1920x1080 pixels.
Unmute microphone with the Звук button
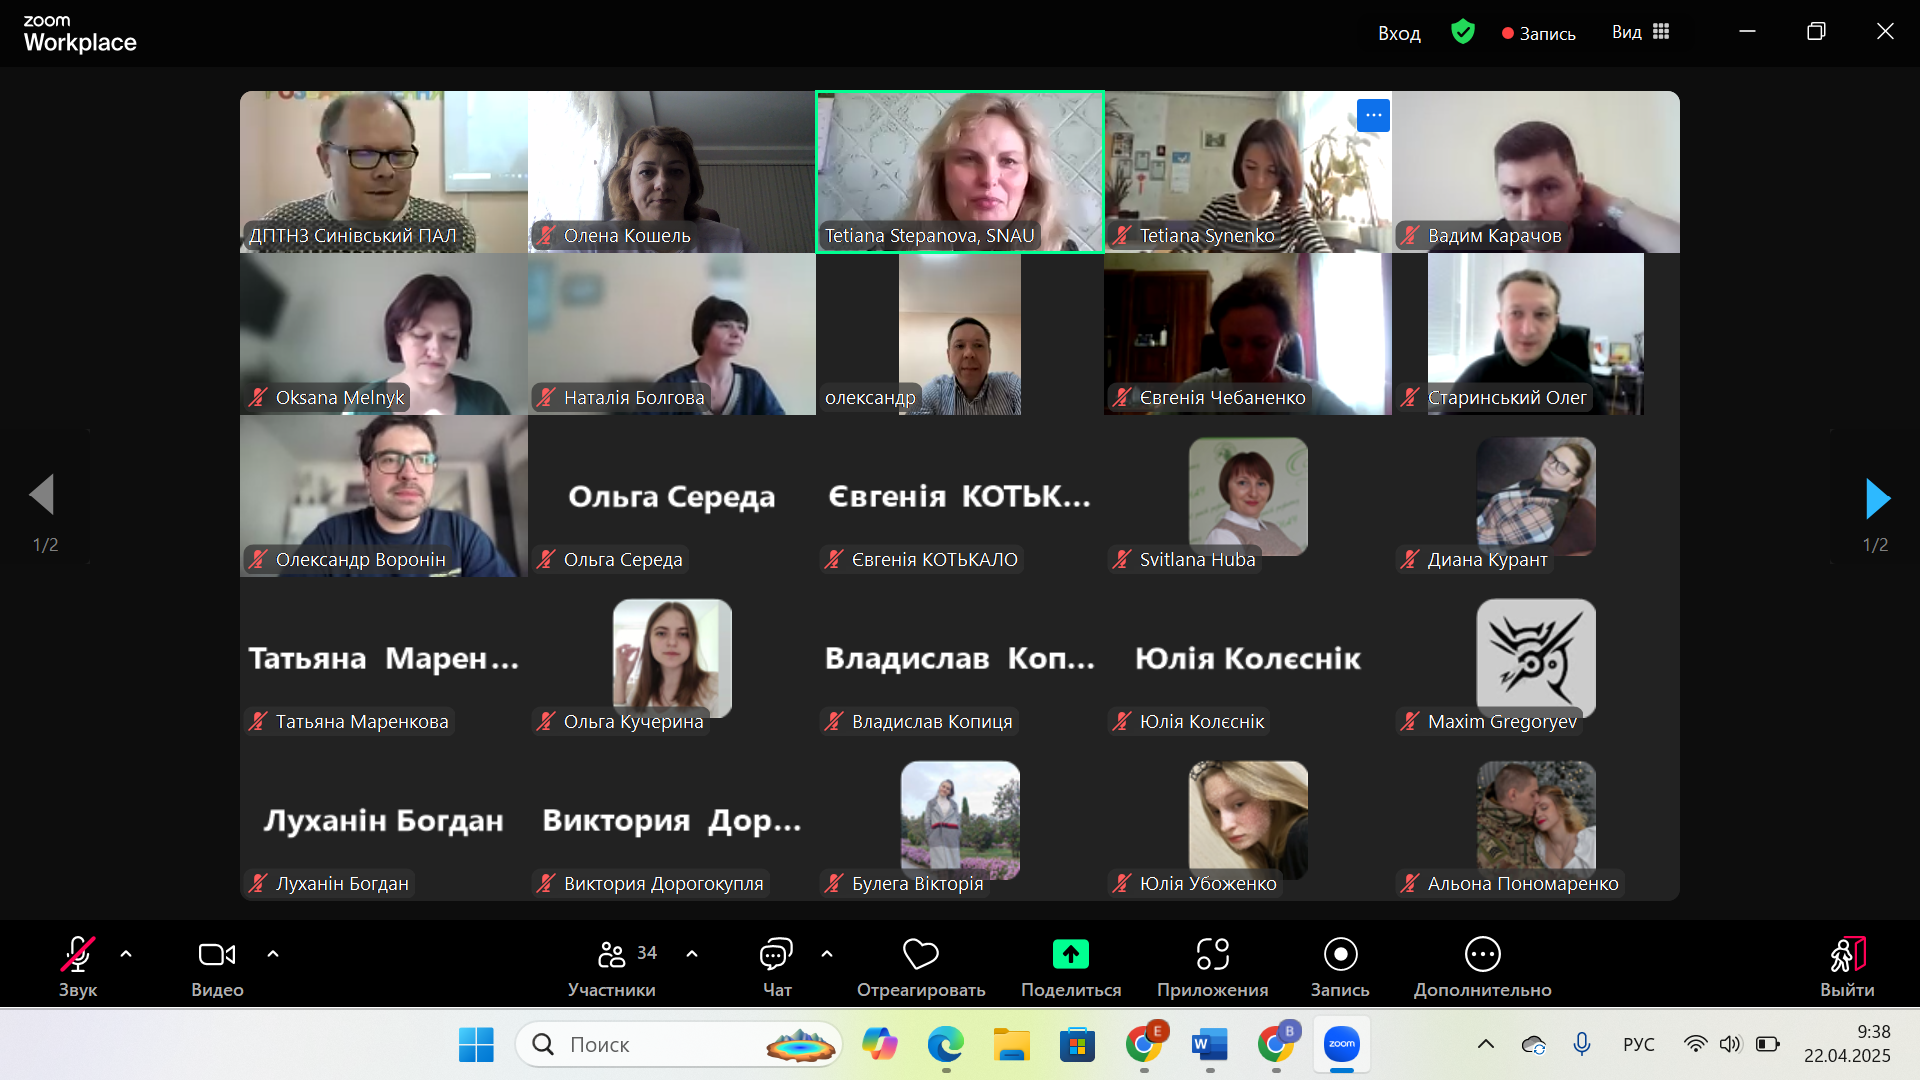click(x=78, y=966)
